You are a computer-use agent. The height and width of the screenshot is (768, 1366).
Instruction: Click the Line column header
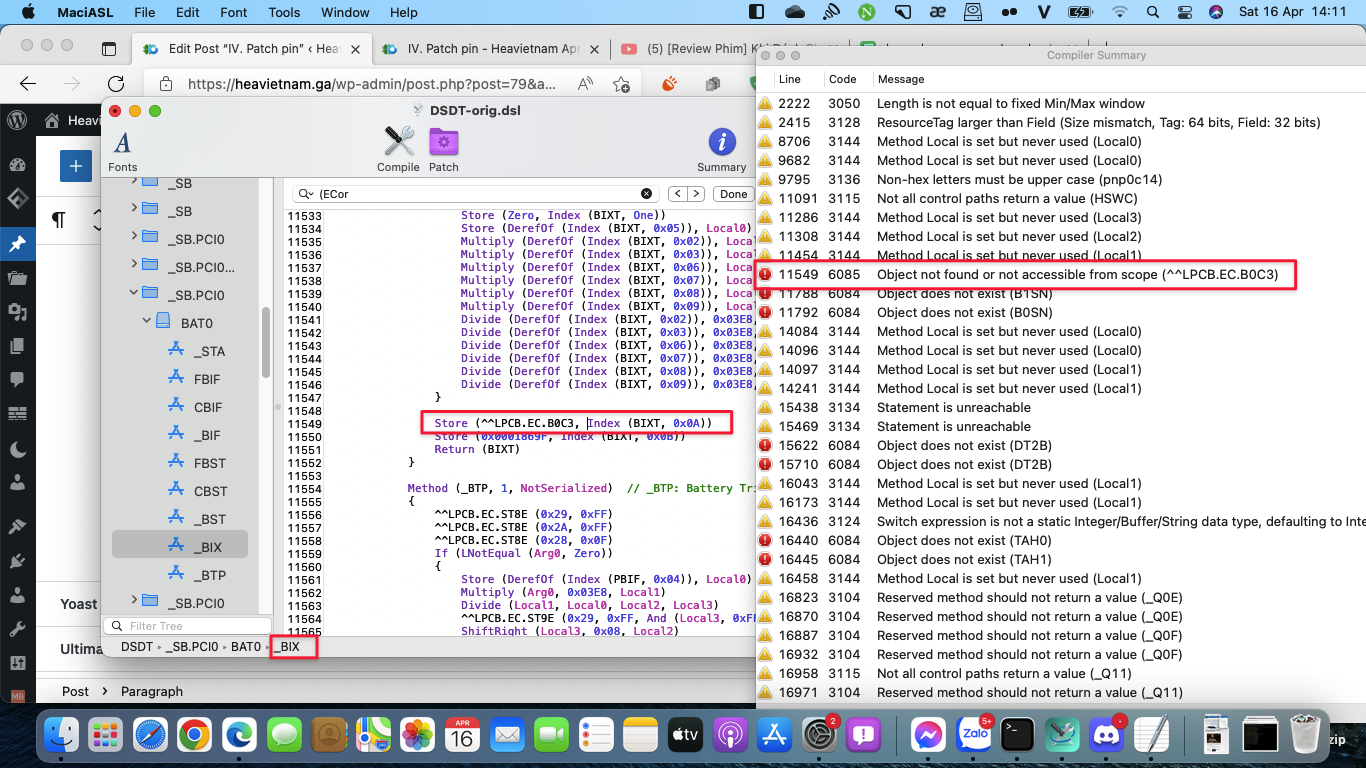click(790, 79)
